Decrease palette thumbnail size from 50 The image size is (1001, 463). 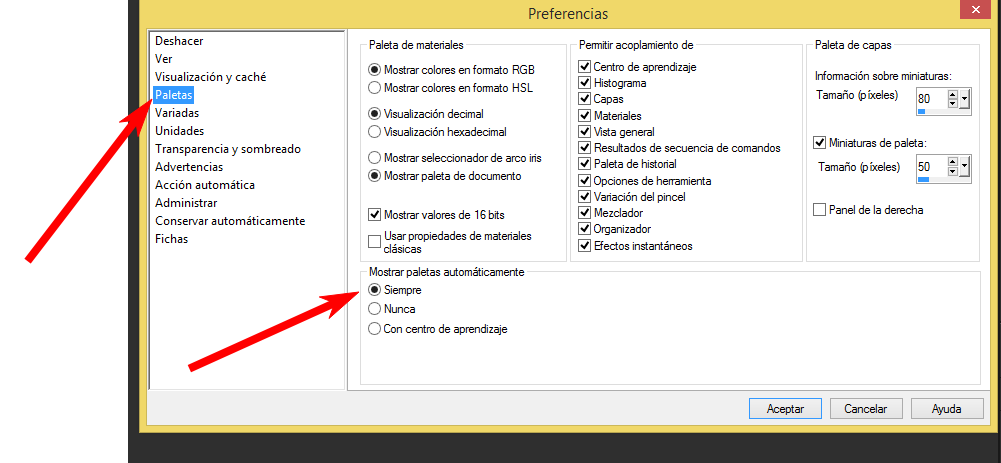952,171
